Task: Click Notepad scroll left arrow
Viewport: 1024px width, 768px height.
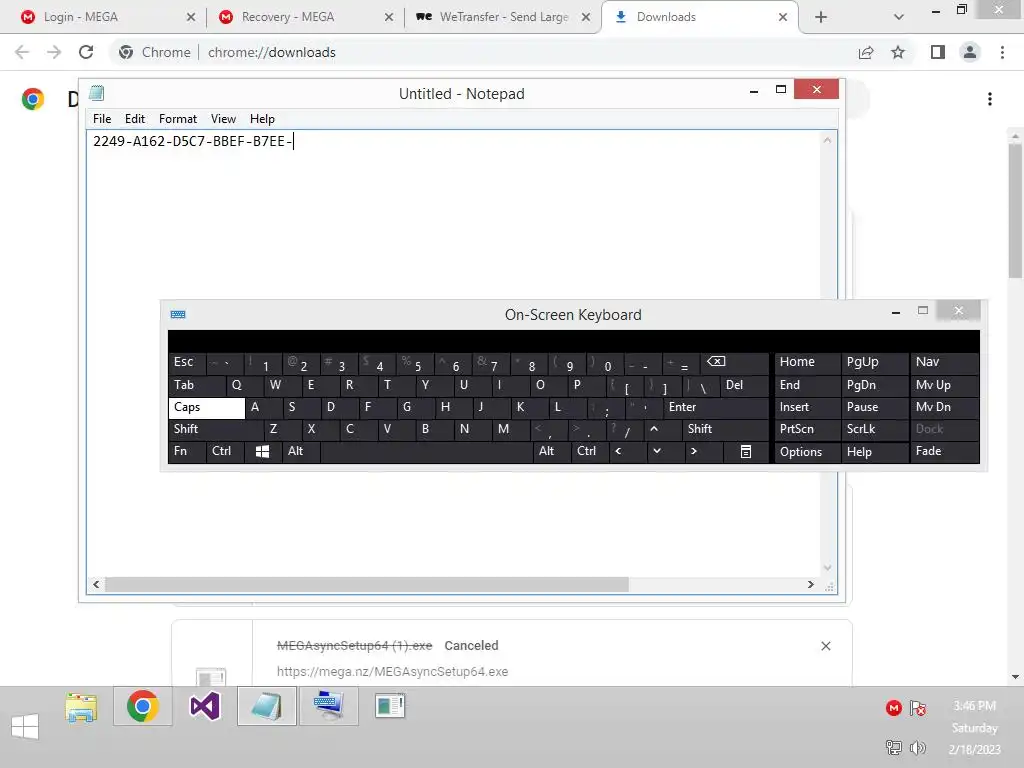Action: coord(96,584)
